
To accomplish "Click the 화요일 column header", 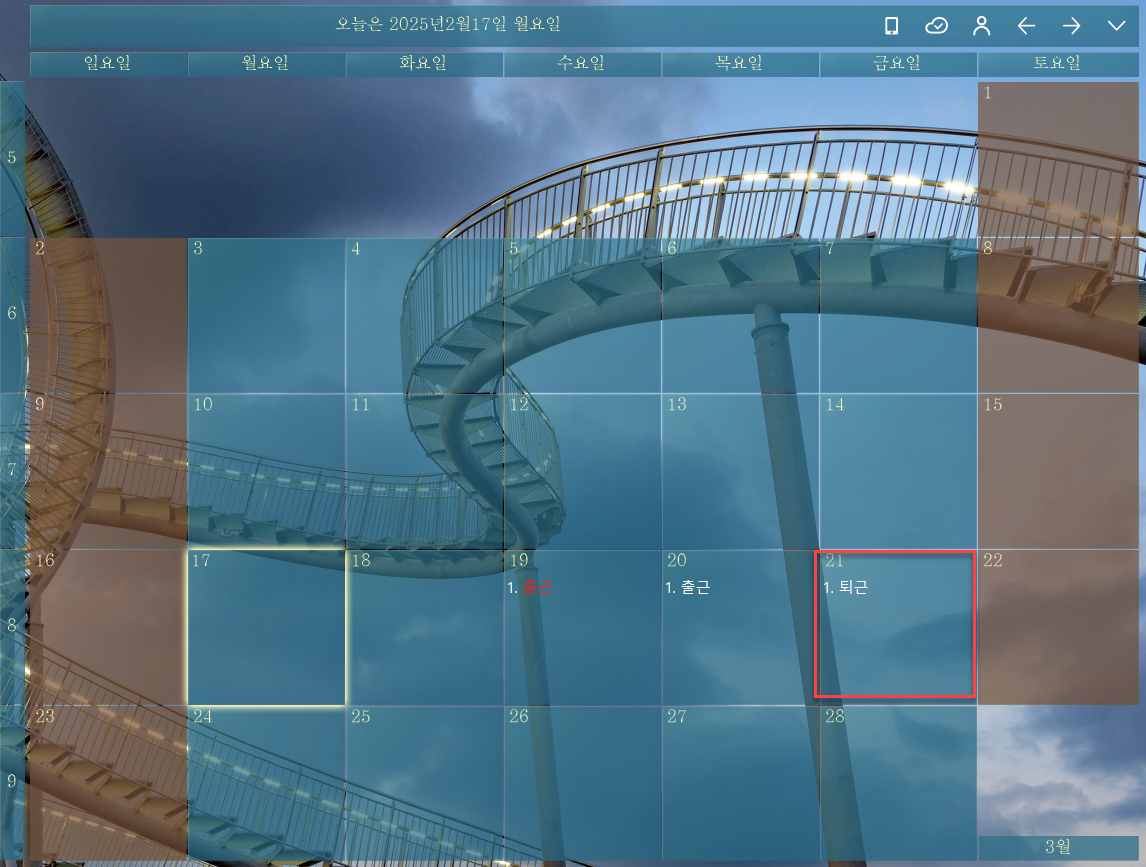I will coord(424,64).
